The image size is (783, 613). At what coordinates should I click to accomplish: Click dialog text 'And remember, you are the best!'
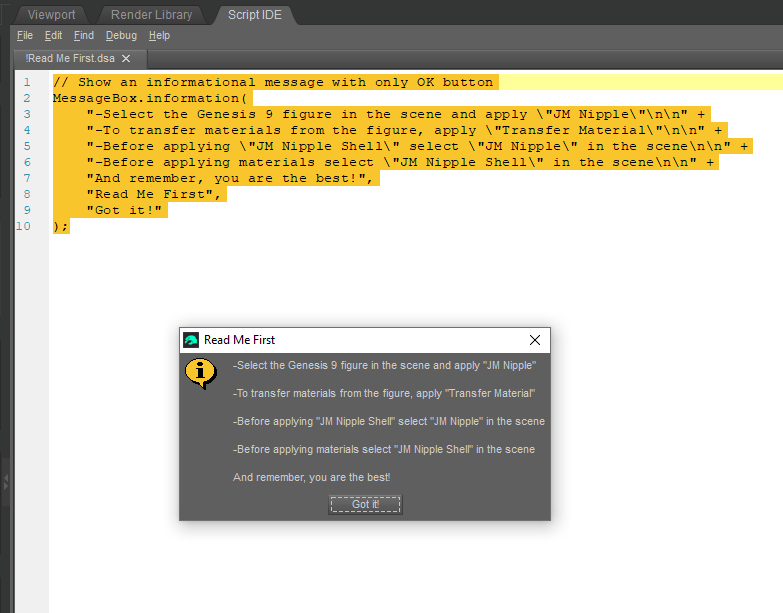click(x=312, y=477)
